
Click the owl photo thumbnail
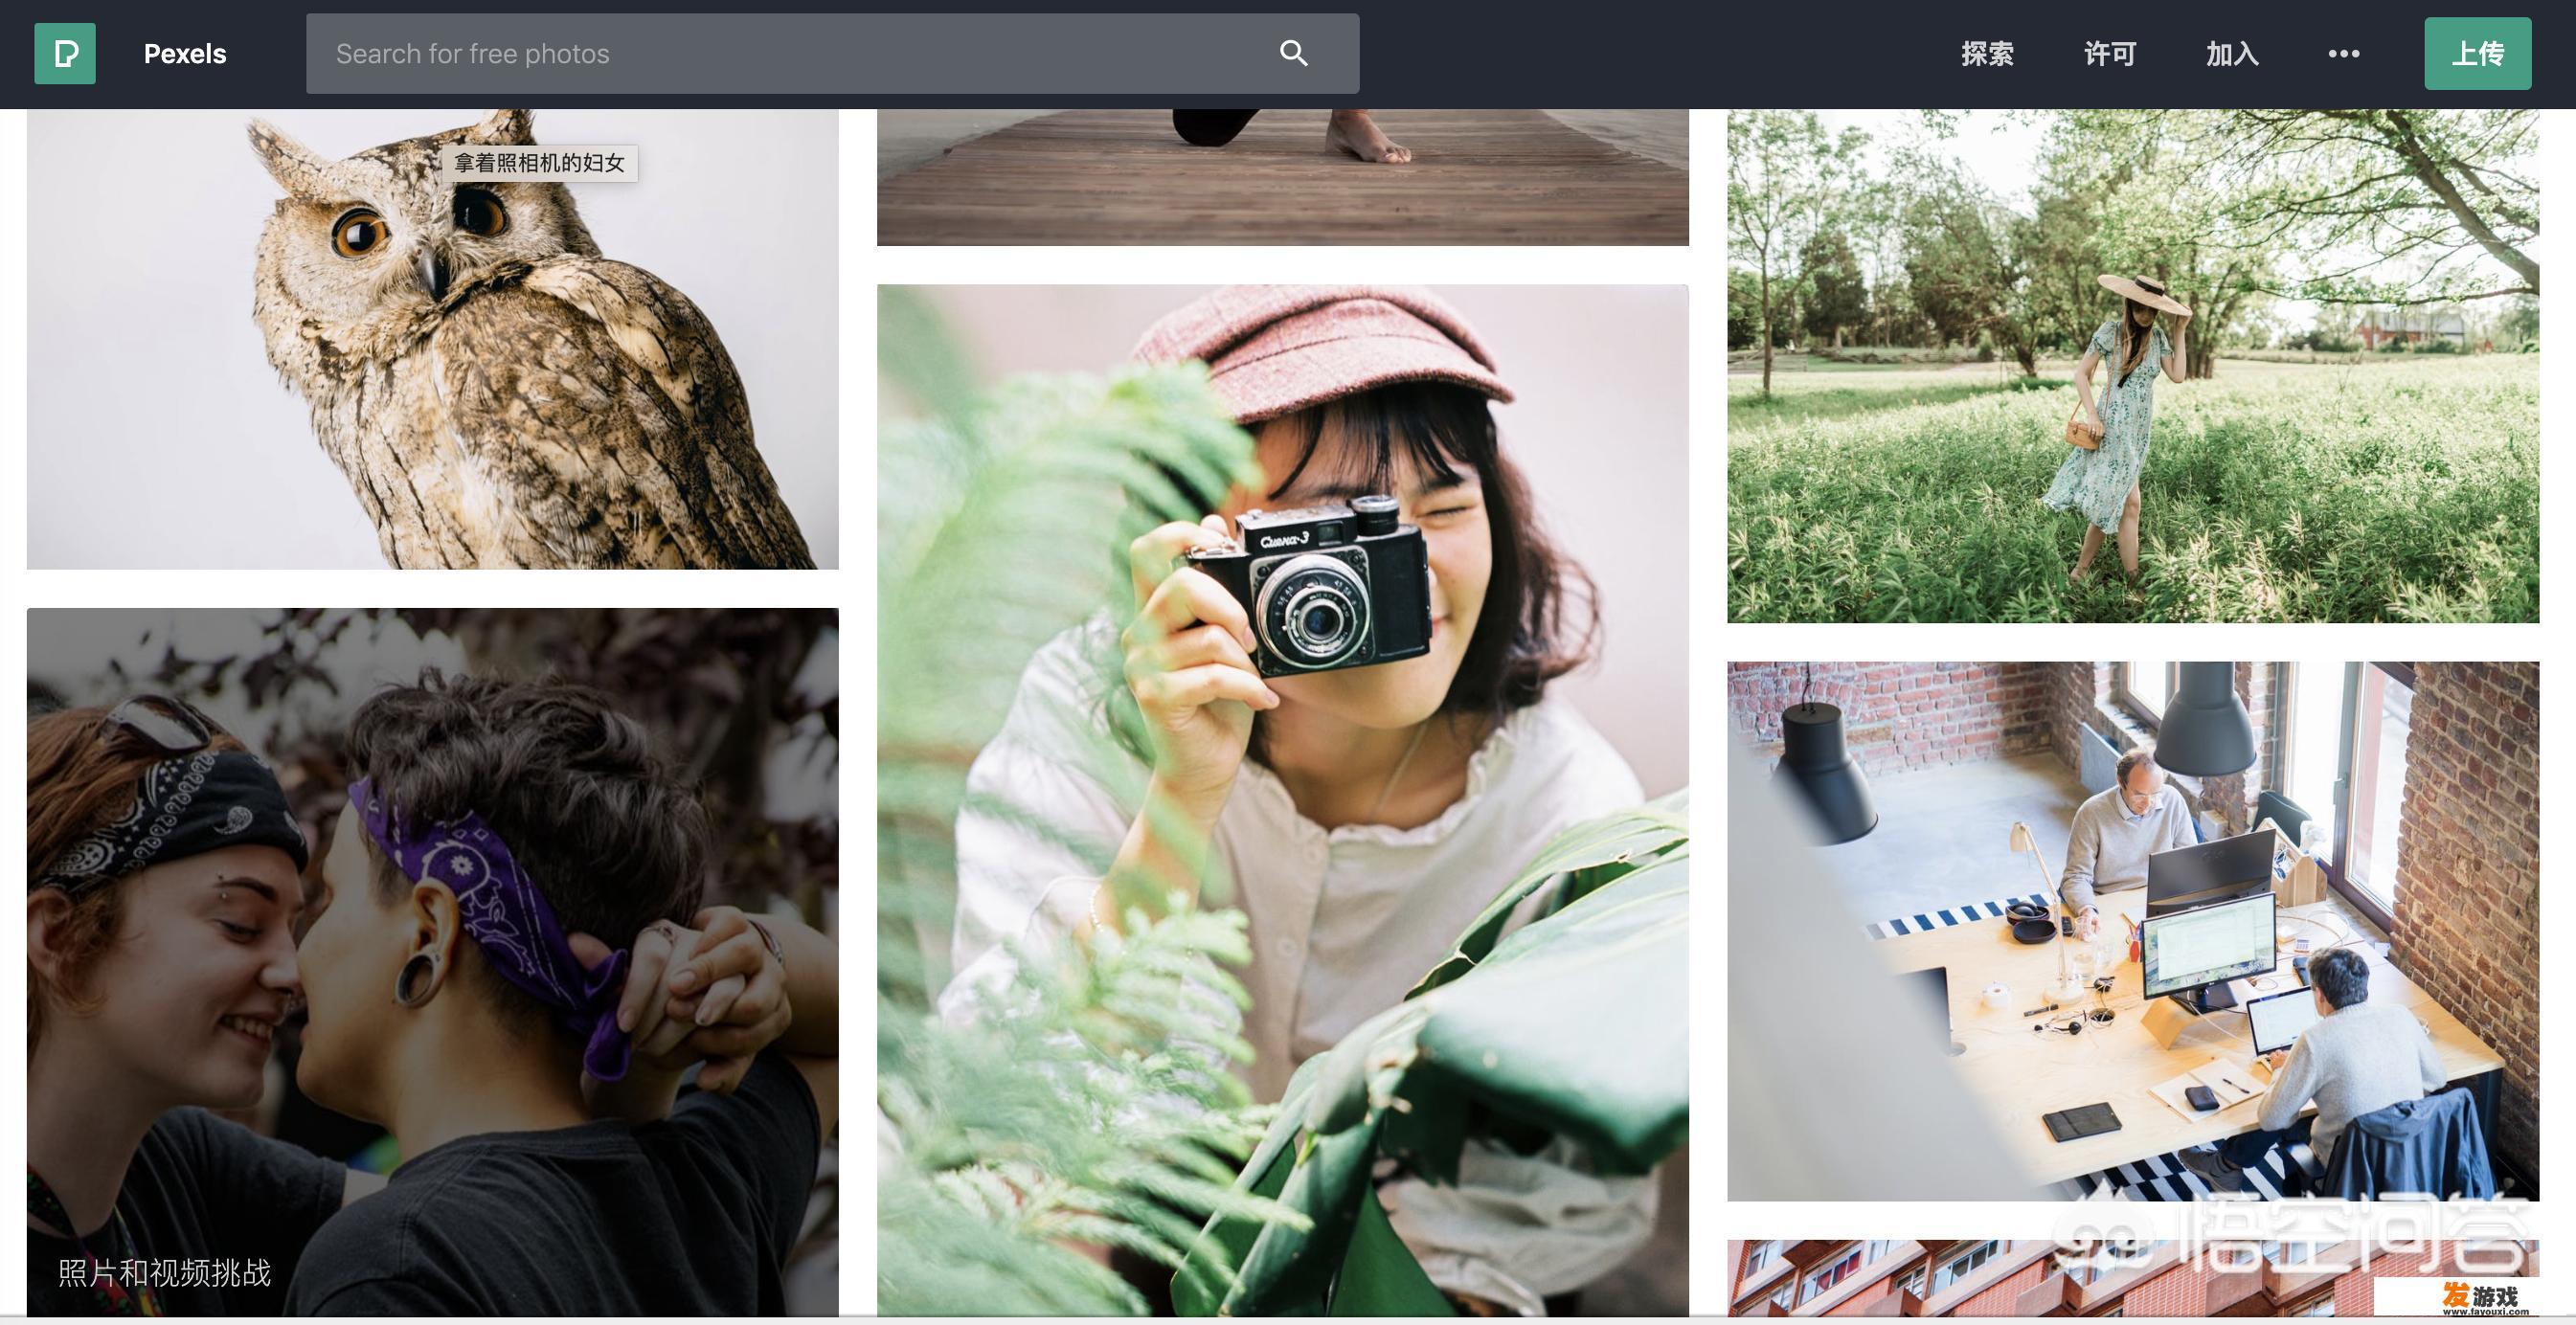tap(431, 338)
